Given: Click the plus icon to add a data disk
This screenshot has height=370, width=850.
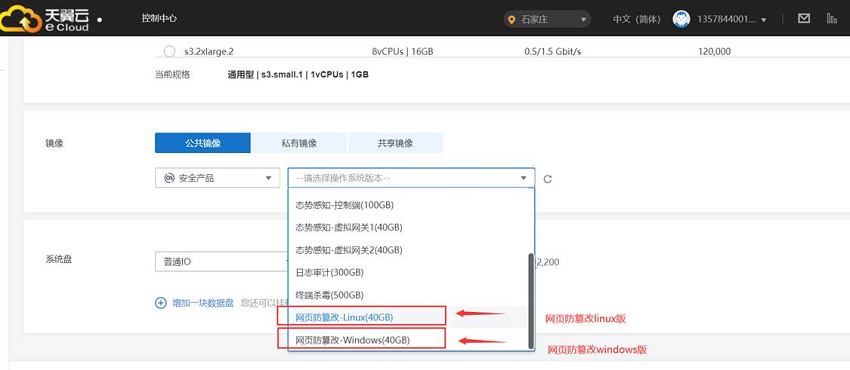Looking at the screenshot, I should [x=160, y=303].
